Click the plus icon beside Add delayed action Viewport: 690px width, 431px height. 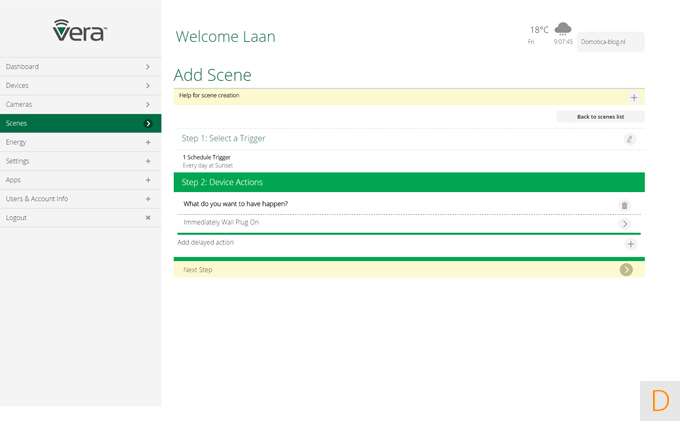point(630,244)
